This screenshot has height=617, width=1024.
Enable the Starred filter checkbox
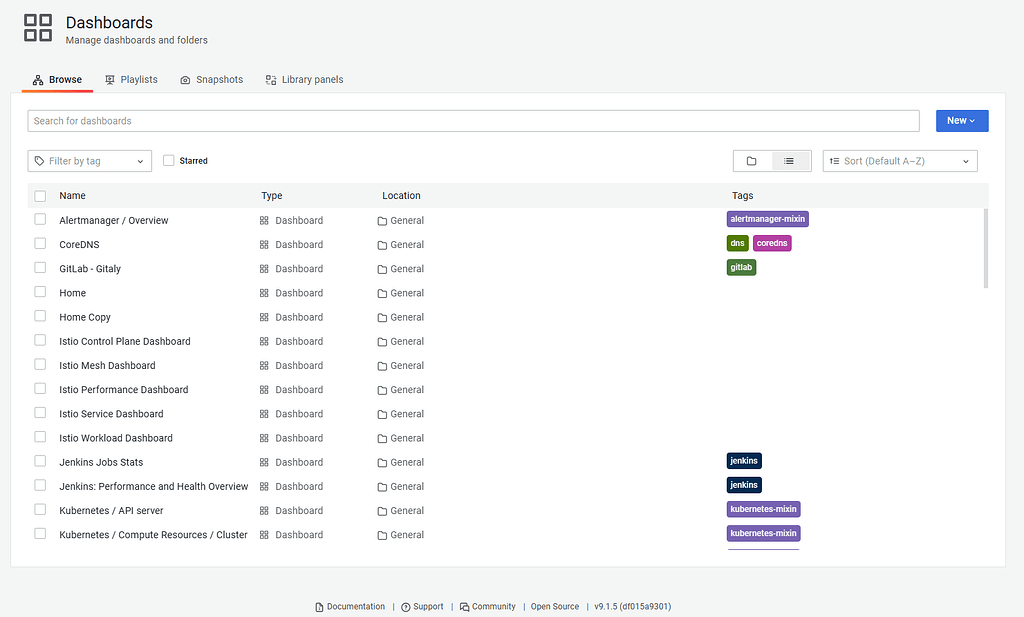(168, 161)
